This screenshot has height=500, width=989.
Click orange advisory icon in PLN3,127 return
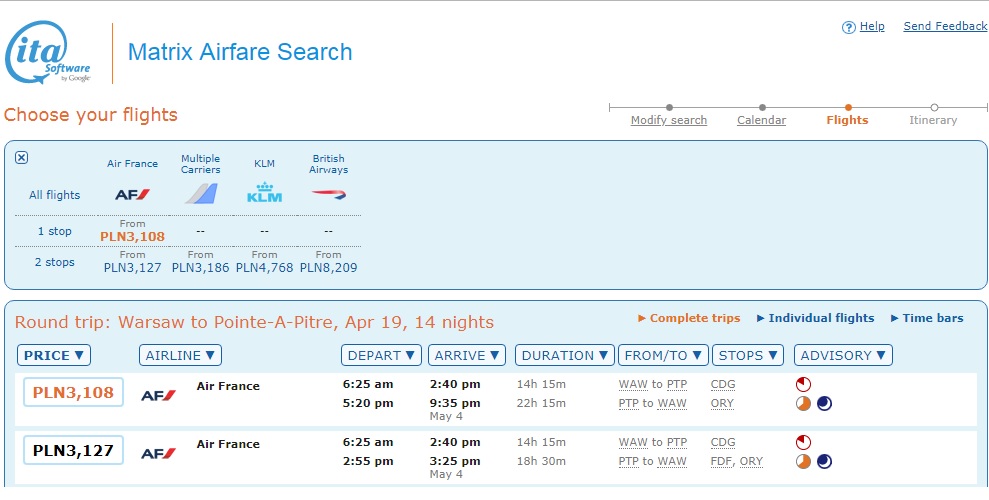(x=803, y=462)
